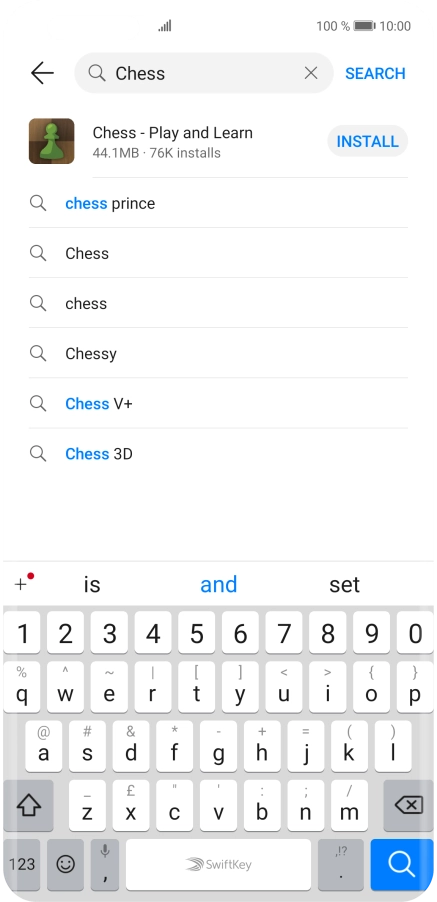The width and height of the screenshot is (437, 902).
Task: Tap the blue keyboard search key
Action: 402,864
